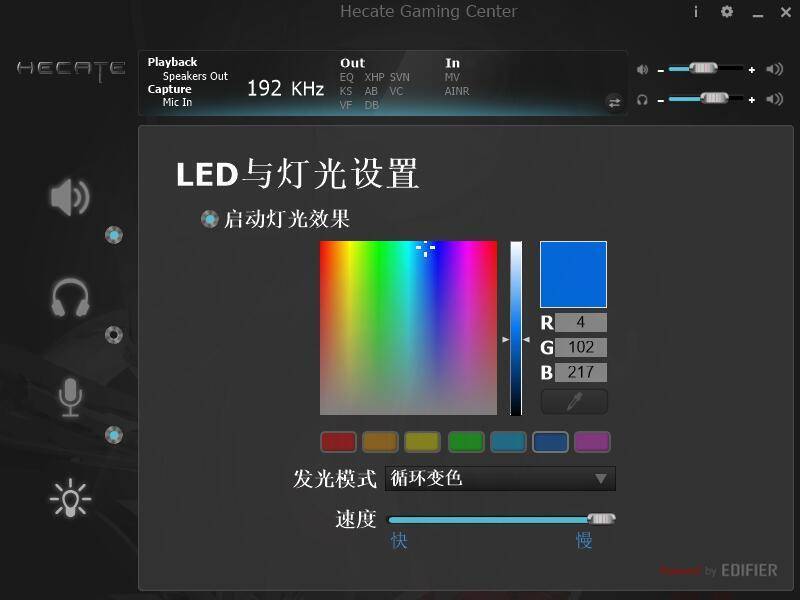Toggle the microphone input jack indicator

point(114,435)
